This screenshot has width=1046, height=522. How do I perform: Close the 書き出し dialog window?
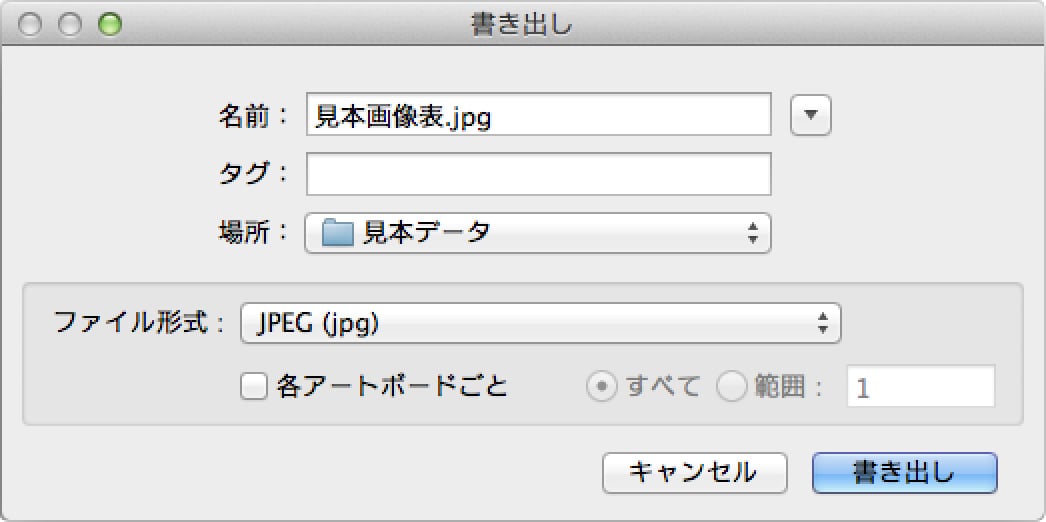tap(31, 25)
